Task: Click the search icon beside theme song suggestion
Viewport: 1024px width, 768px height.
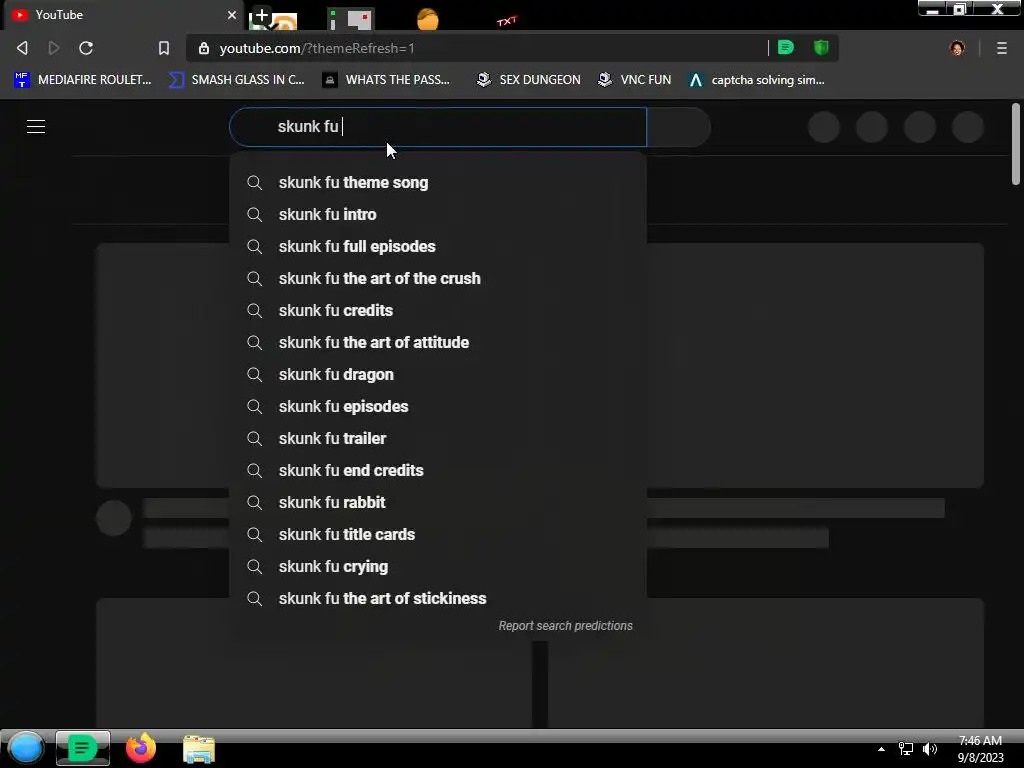Action: coord(255,183)
